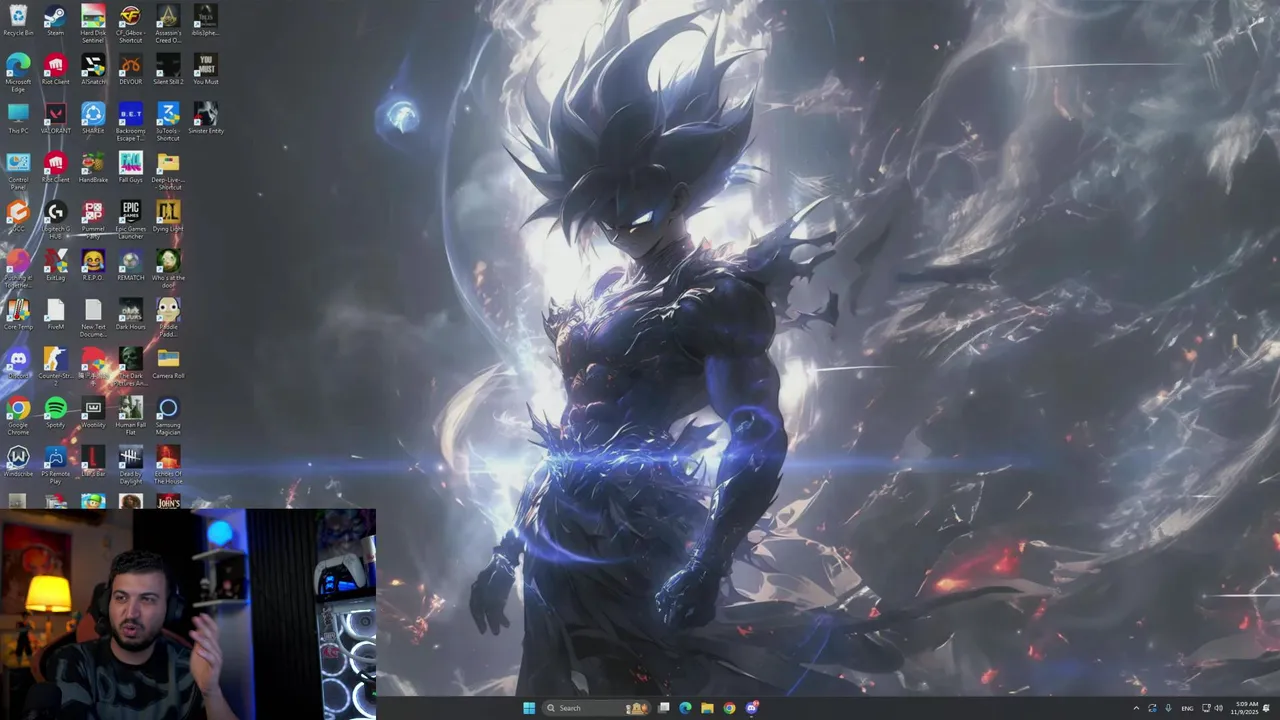Open the ENG language switcher
Viewport: 1280px width, 720px height.
pos(1187,708)
